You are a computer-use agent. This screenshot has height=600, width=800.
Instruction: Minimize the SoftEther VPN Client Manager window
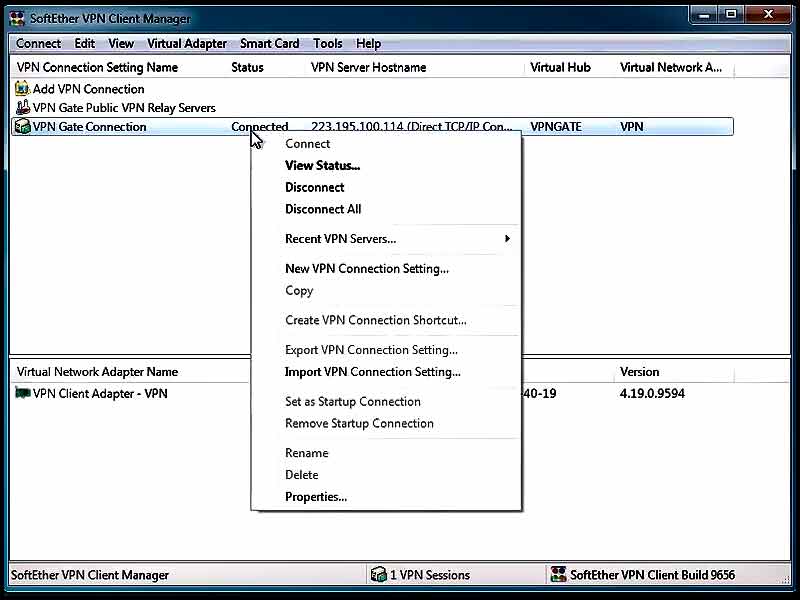point(705,15)
